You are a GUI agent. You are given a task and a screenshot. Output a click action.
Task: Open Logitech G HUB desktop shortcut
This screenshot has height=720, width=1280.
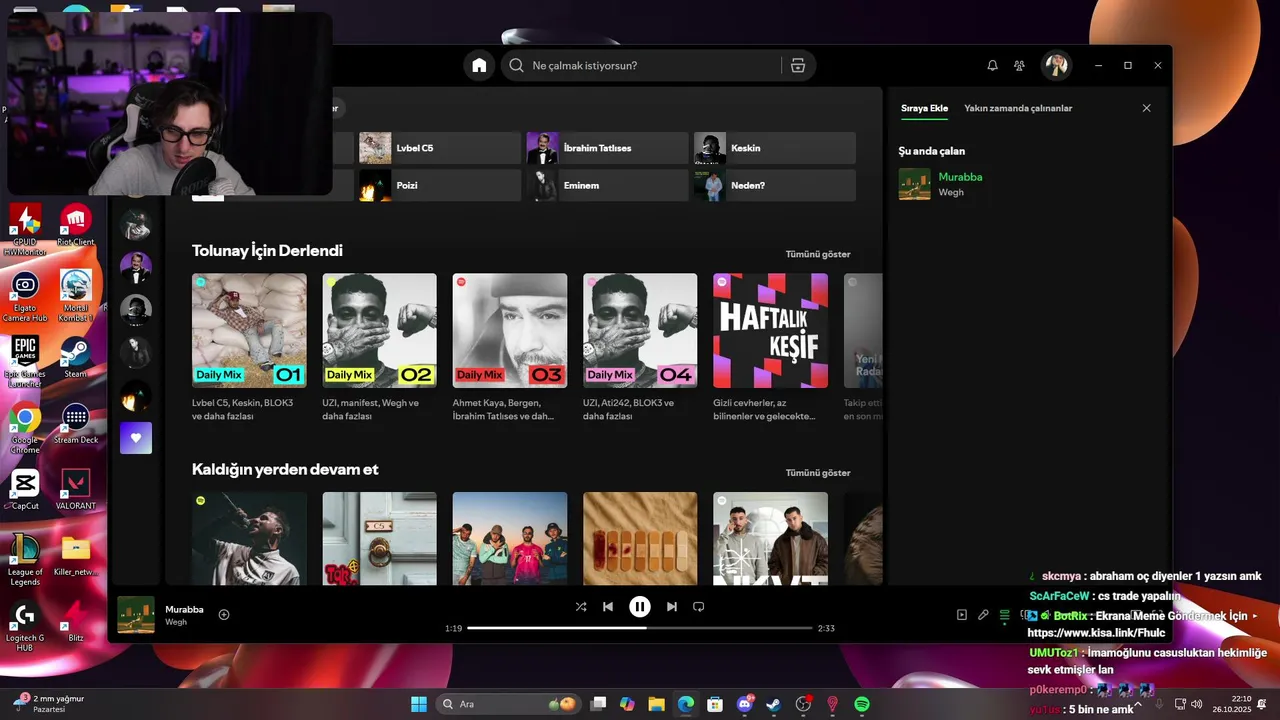point(25,627)
